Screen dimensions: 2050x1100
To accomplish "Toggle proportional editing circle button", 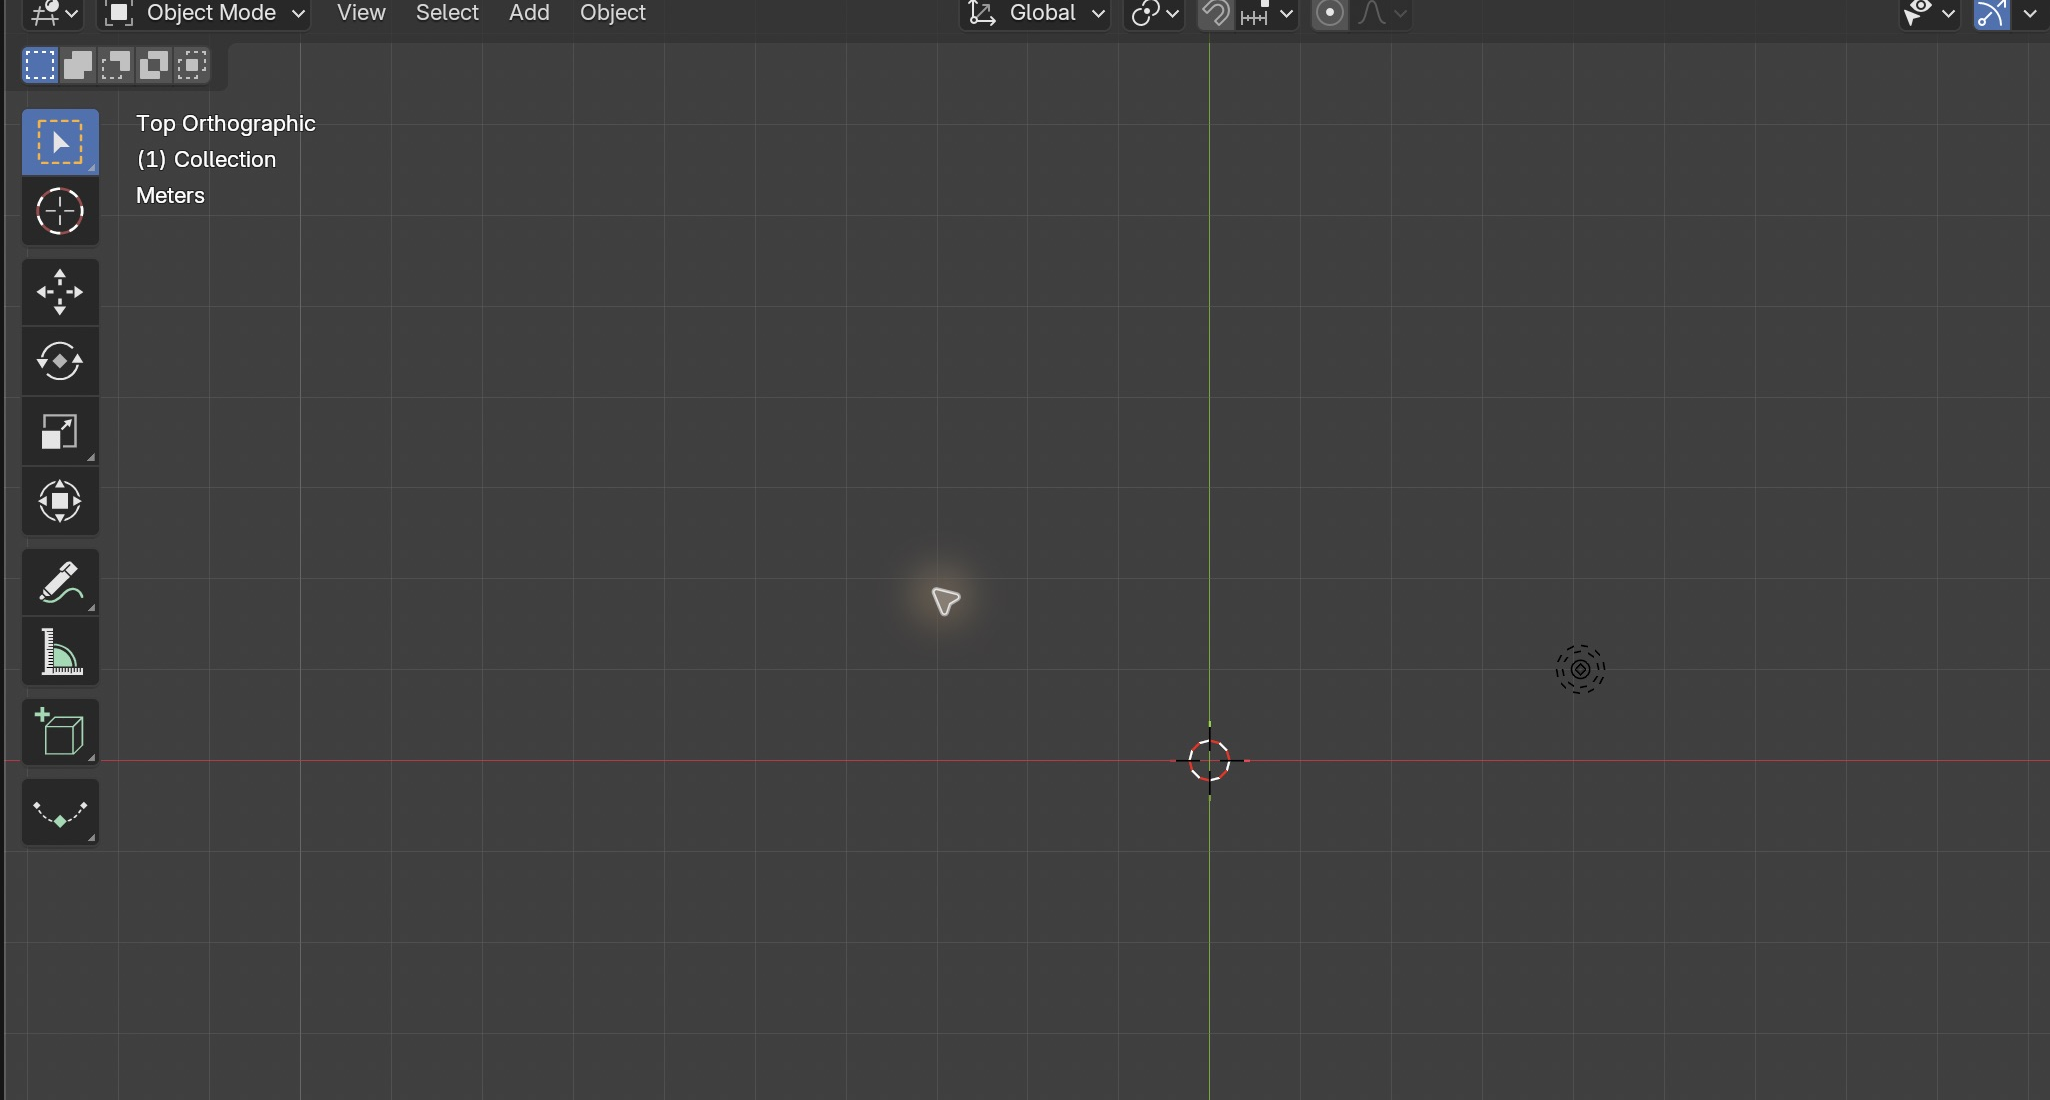I will (x=1330, y=14).
